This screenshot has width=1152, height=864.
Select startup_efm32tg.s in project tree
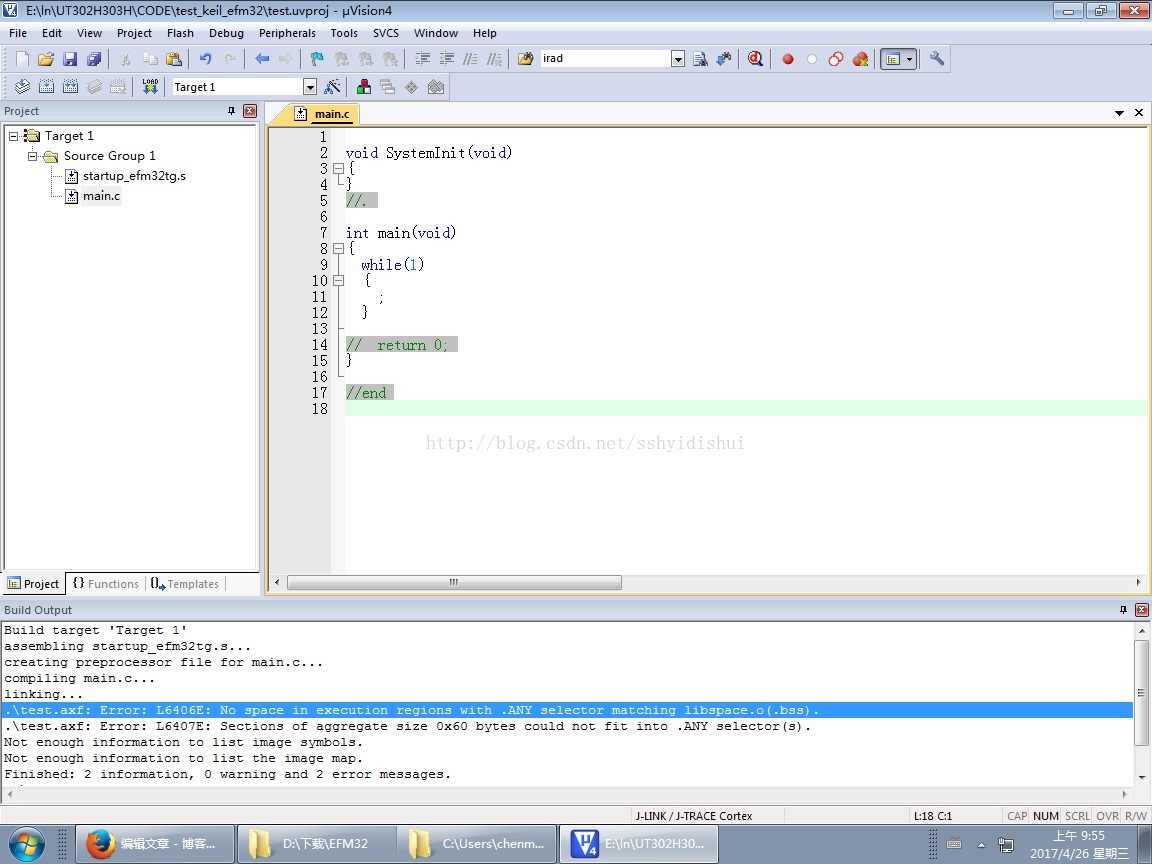134,176
